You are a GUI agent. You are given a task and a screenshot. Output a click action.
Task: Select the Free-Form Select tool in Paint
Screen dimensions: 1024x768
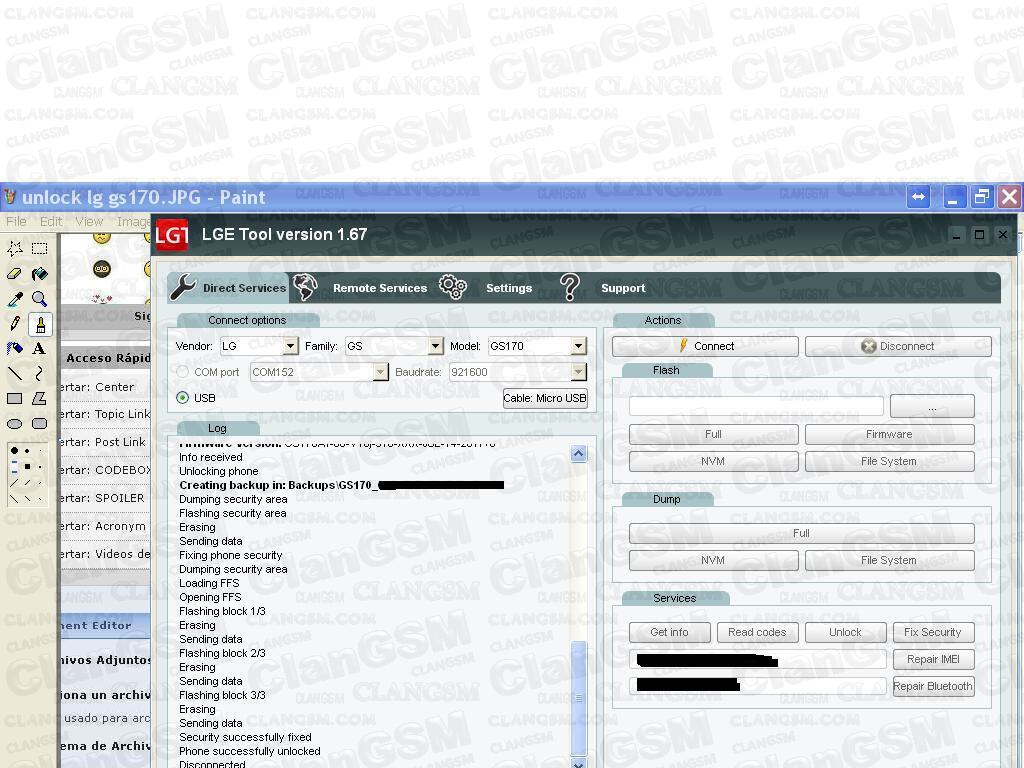click(x=14, y=248)
